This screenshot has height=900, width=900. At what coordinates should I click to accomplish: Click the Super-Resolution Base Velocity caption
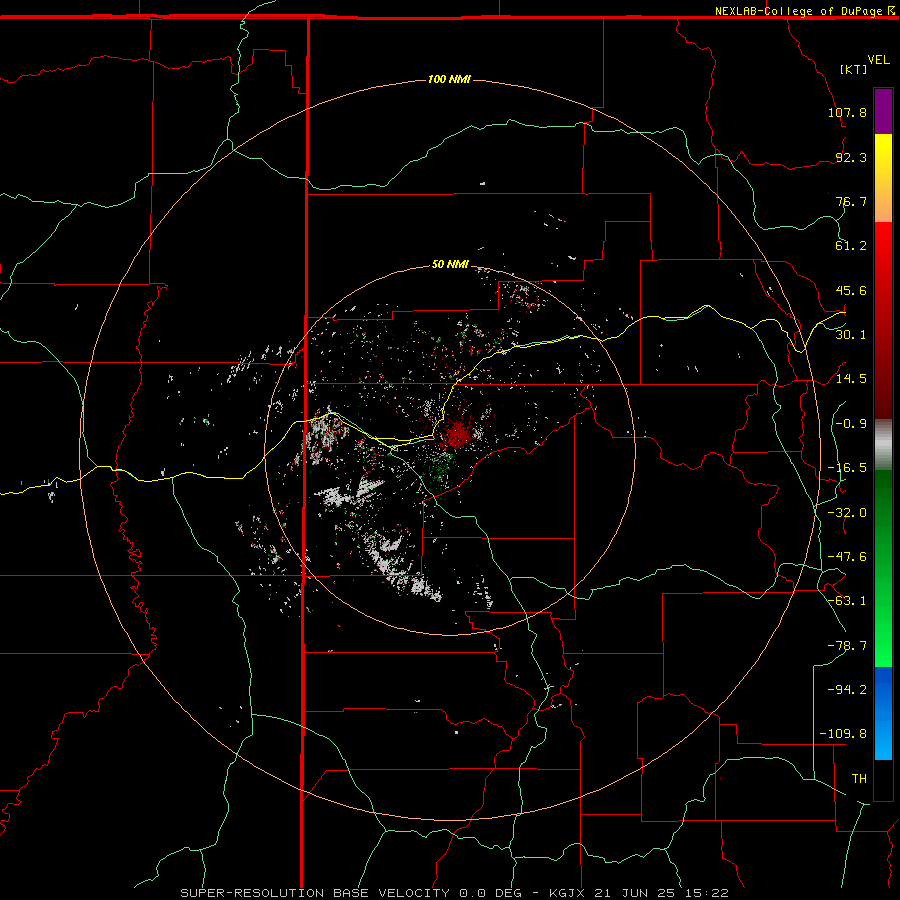tap(455, 893)
